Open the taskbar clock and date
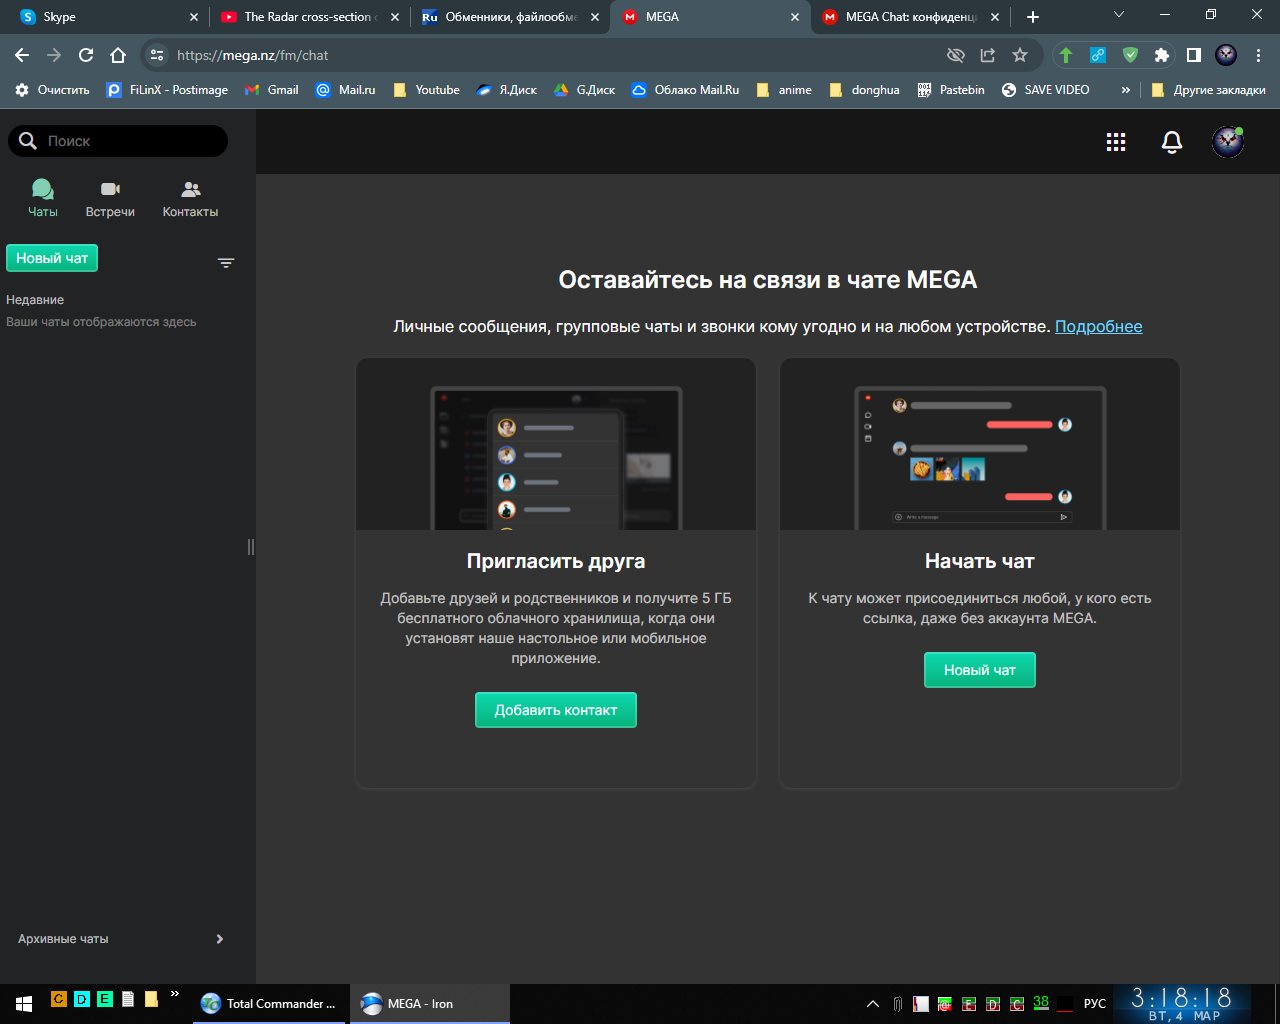Viewport: 1280px width, 1024px height. point(1182,1004)
